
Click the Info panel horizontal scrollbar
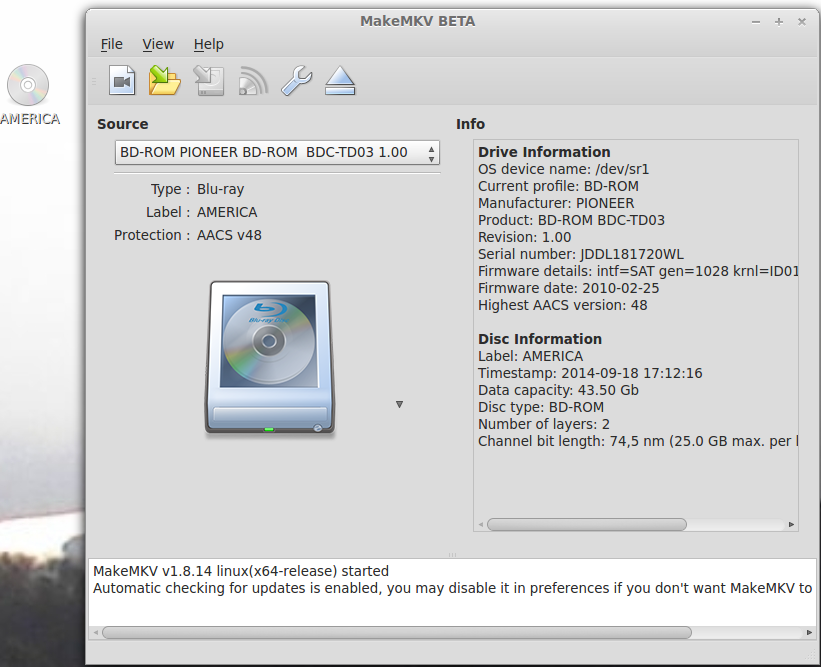pos(586,524)
